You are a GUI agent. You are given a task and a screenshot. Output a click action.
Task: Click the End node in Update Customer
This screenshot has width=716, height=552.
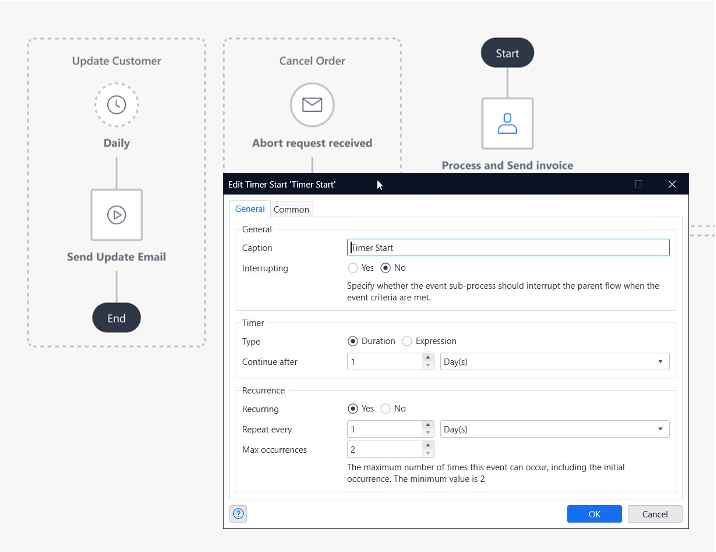pyautogui.click(x=116, y=318)
